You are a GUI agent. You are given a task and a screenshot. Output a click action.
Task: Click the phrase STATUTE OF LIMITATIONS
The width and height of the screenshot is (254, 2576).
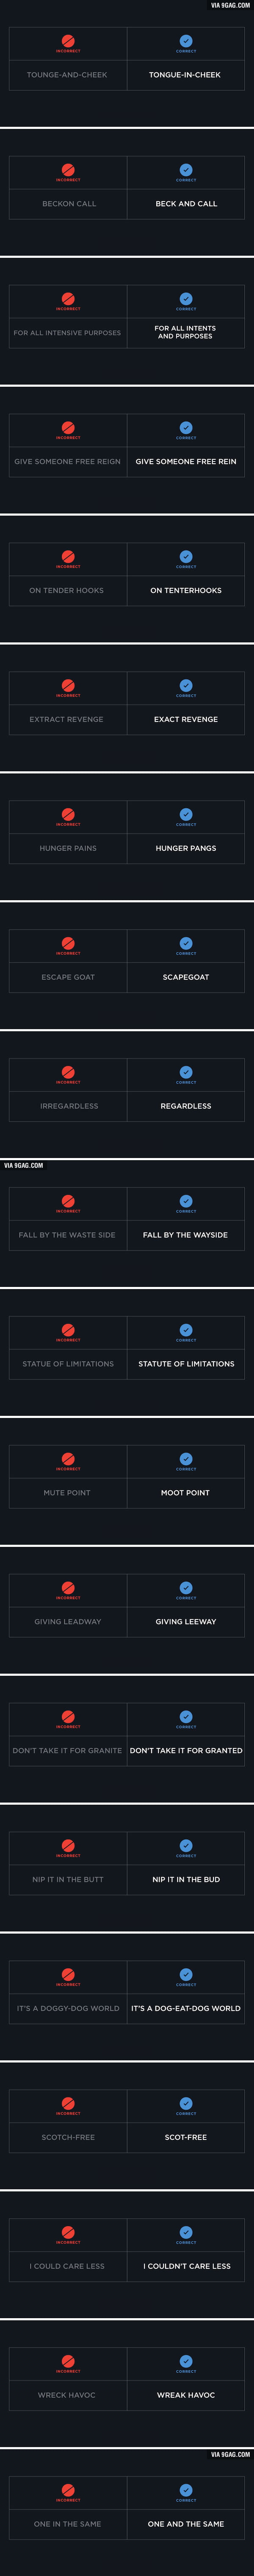point(186,1364)
